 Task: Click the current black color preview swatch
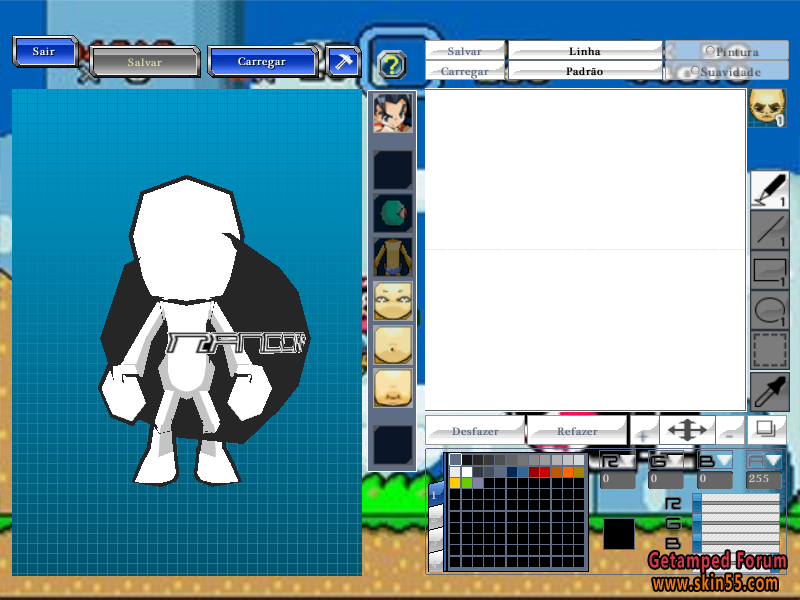(619, 534)
